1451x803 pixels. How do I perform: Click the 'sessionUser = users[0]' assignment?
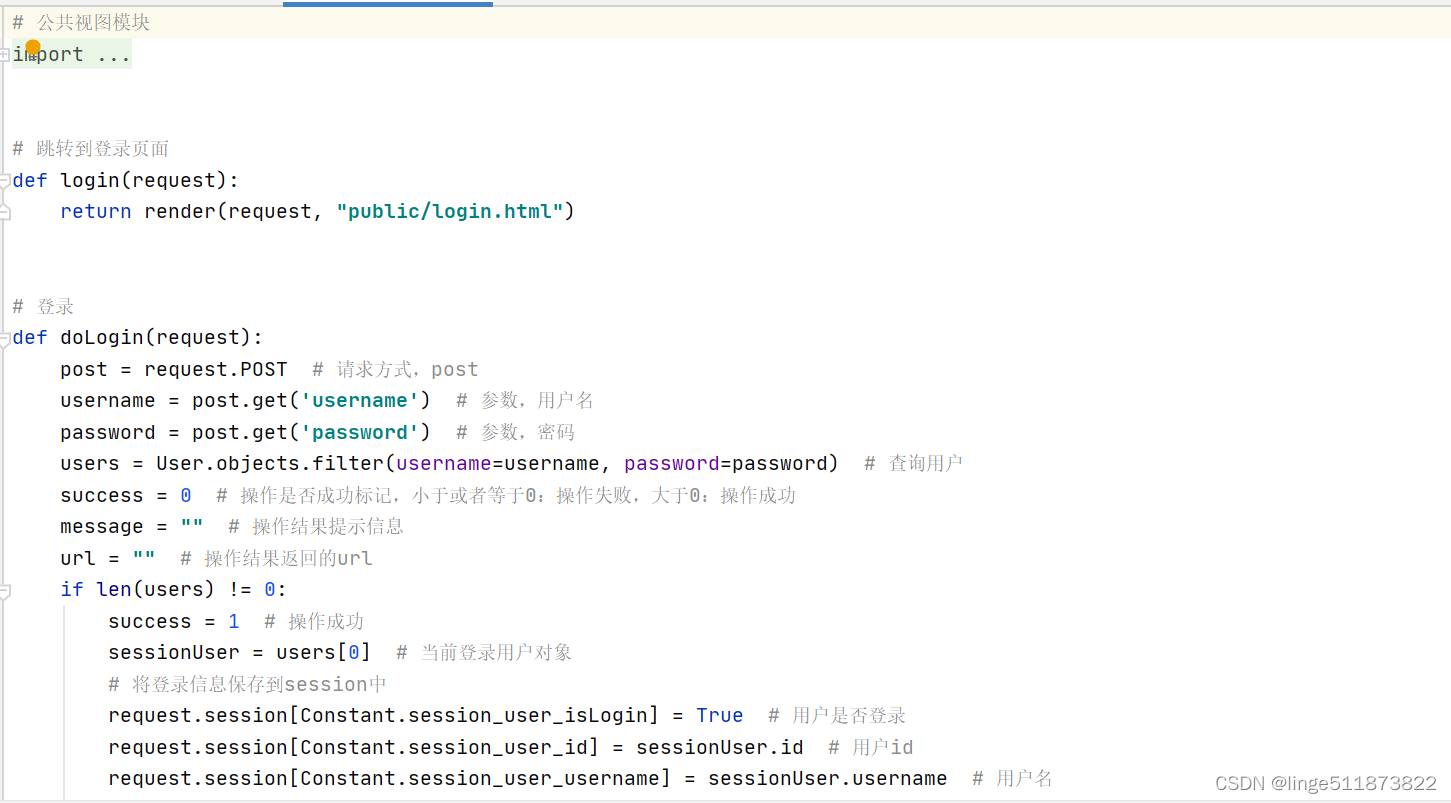pos(240,653)
